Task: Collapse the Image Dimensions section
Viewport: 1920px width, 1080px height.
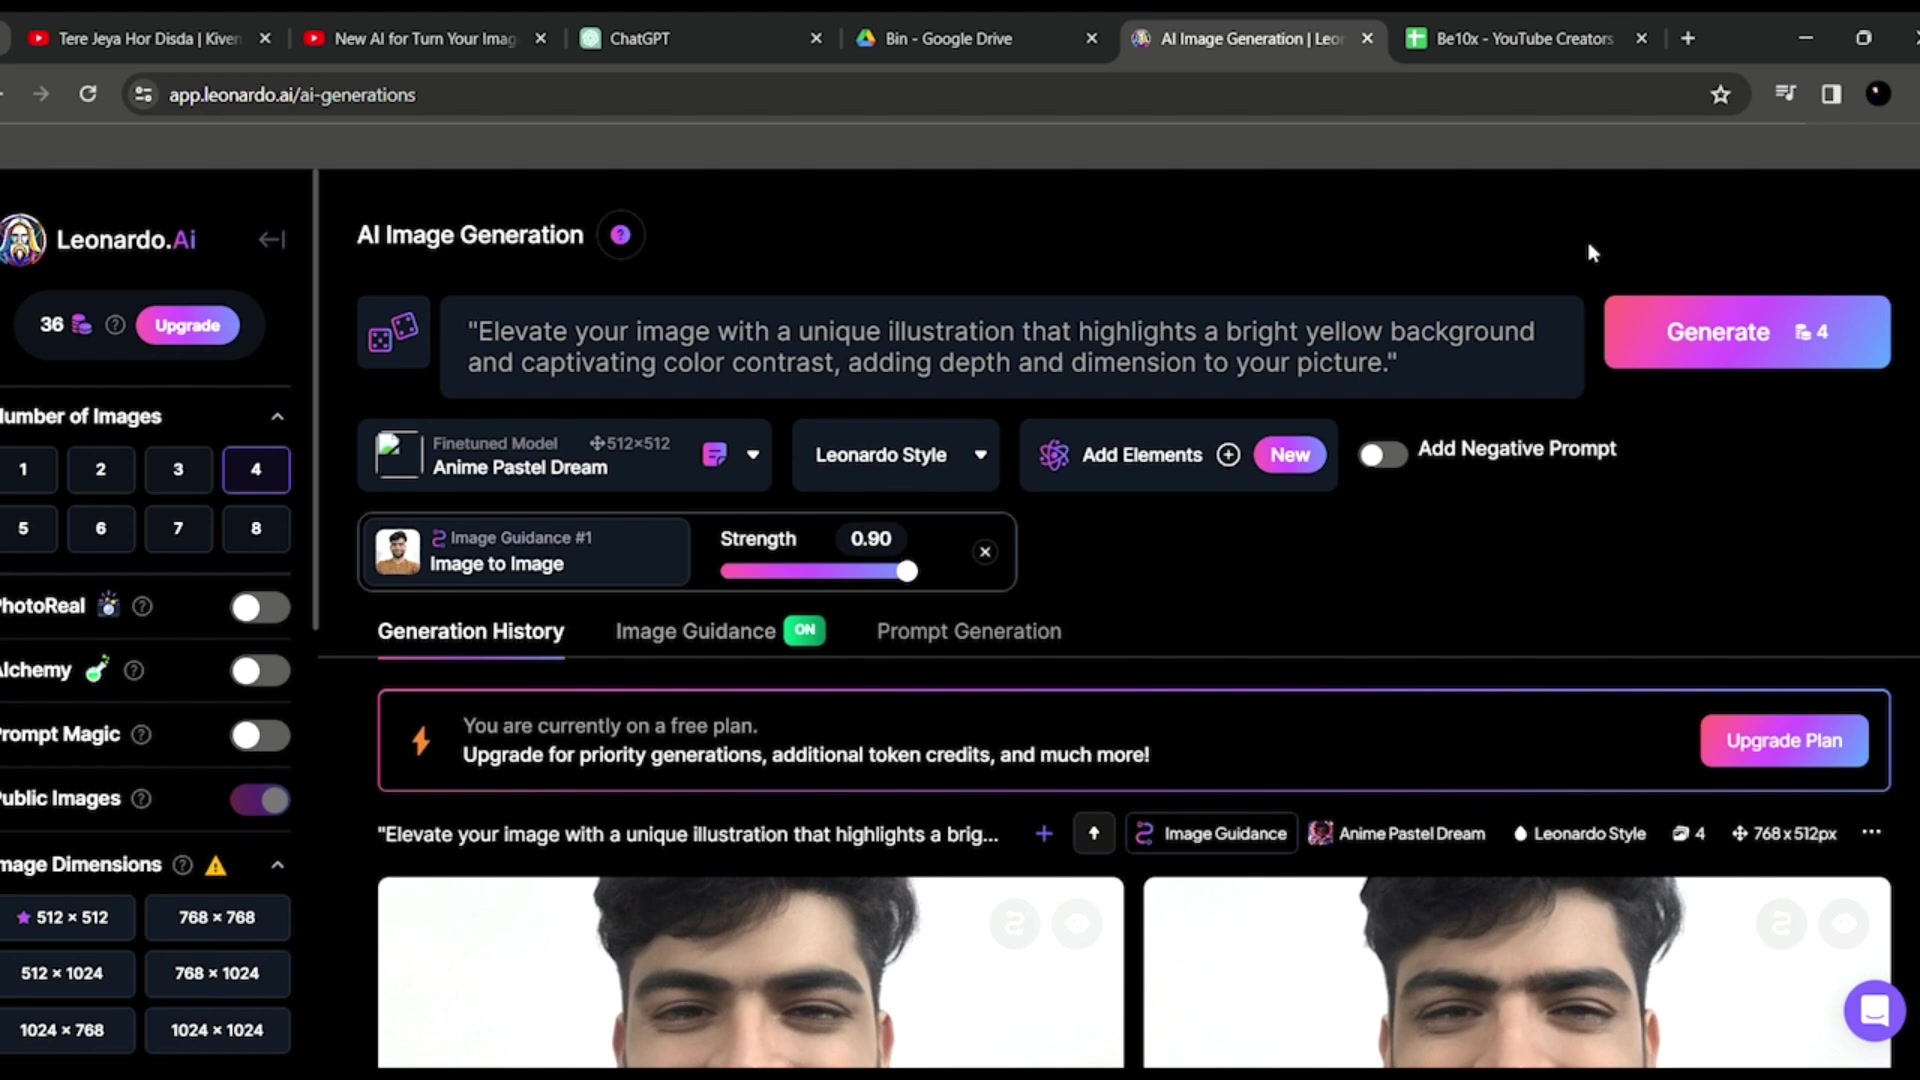Action: click(278, 865)
